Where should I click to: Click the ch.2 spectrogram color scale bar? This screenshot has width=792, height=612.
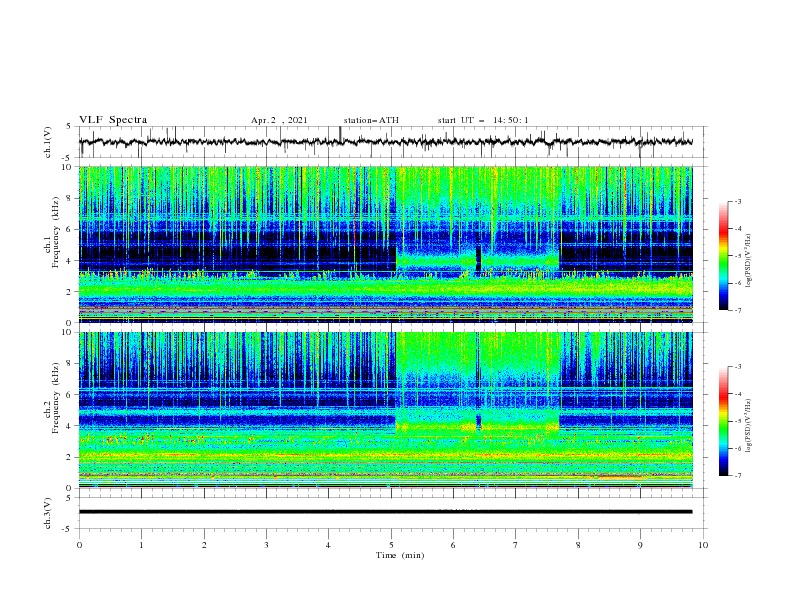pos(724,421)
